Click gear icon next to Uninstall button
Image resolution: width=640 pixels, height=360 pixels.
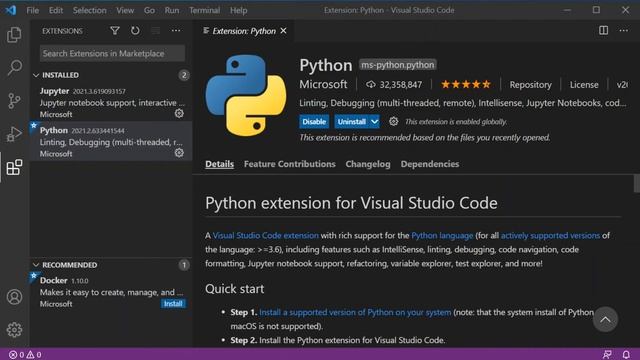pos(393,121)
